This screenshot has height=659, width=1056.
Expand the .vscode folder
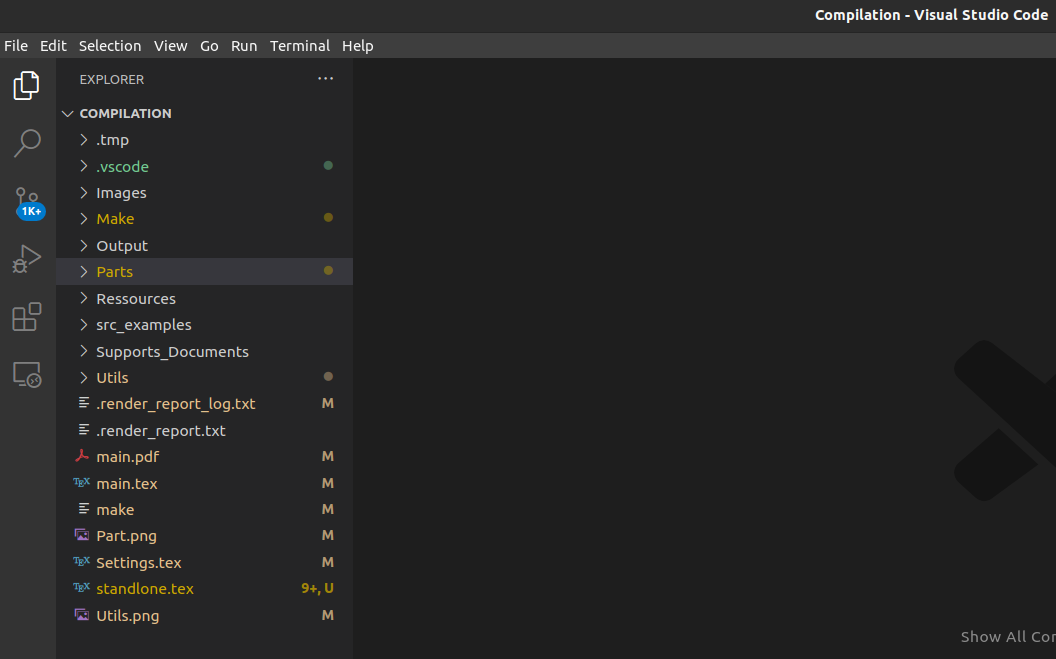84,166
